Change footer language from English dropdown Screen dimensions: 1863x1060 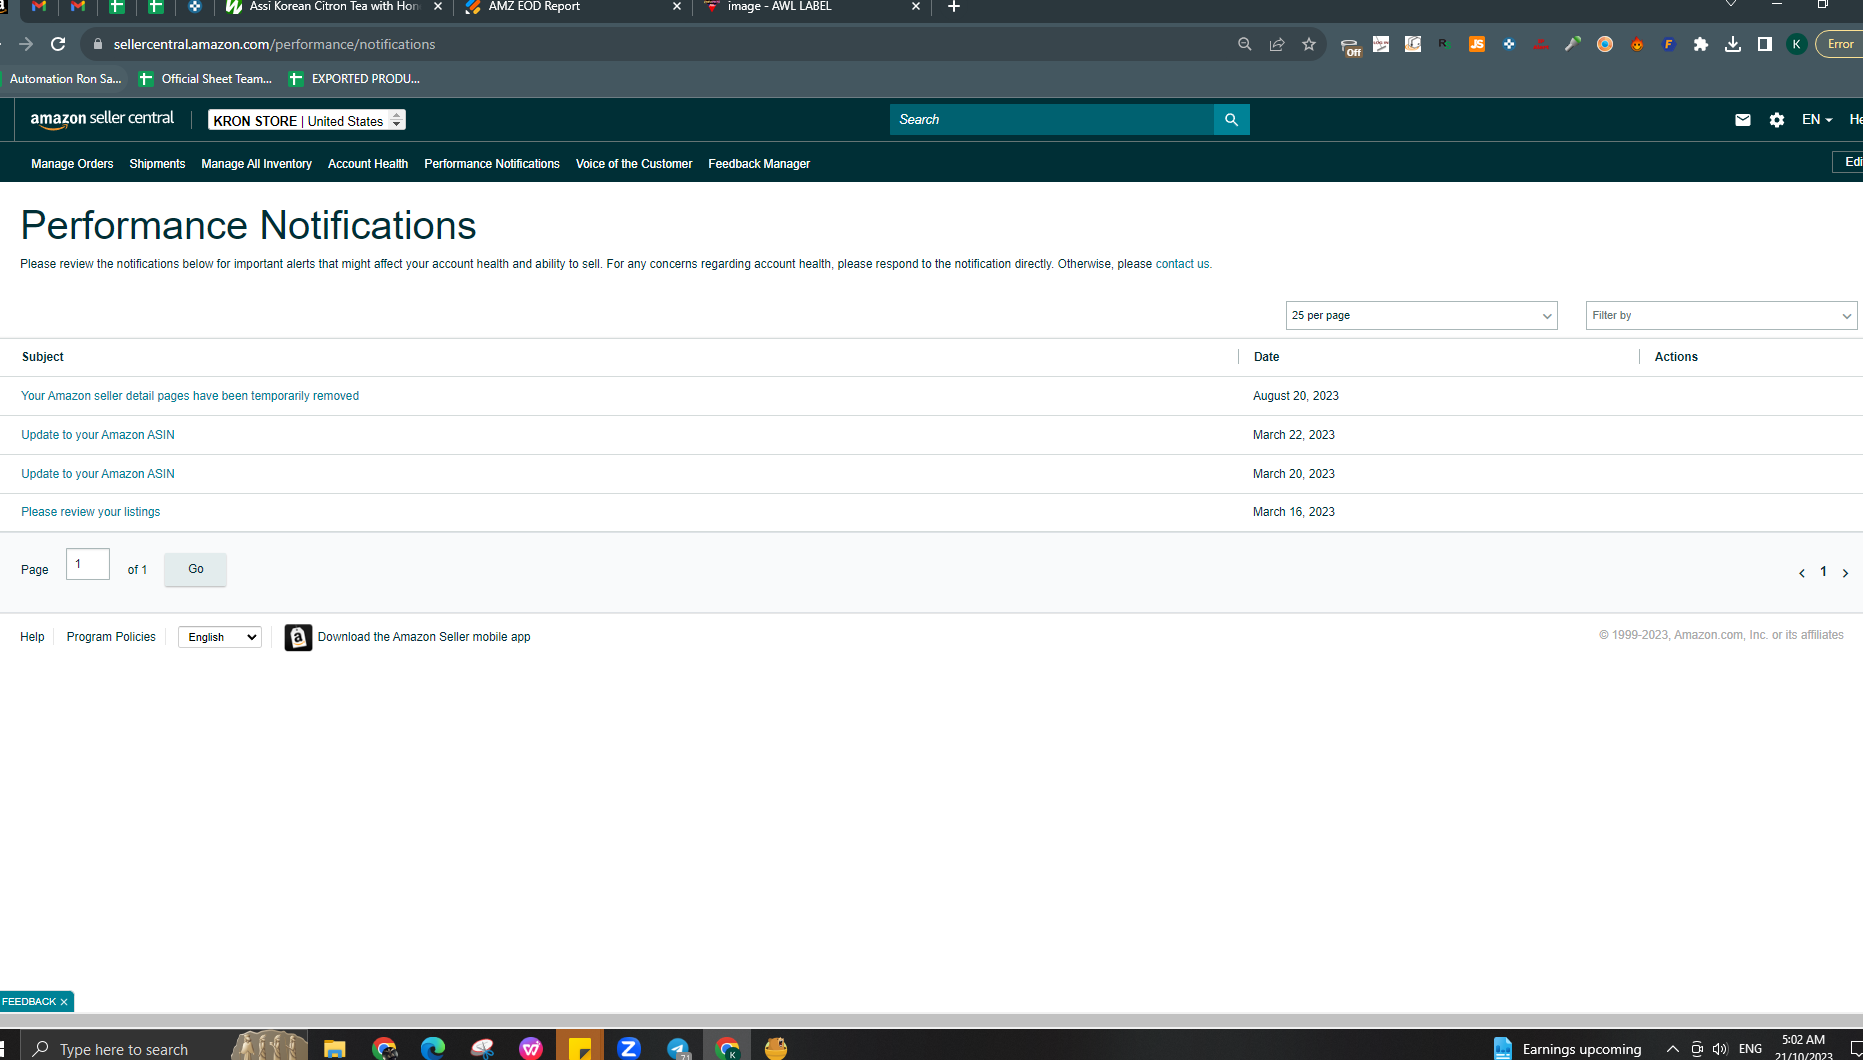(x=220, y=637)
